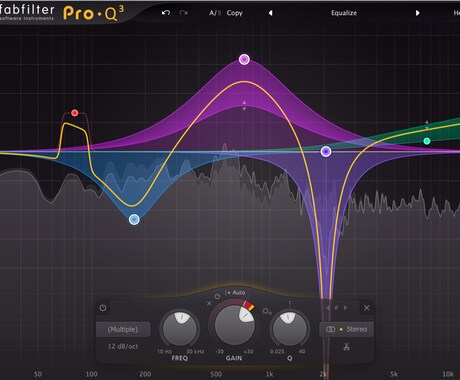Click the redo arrow icon

183,13
